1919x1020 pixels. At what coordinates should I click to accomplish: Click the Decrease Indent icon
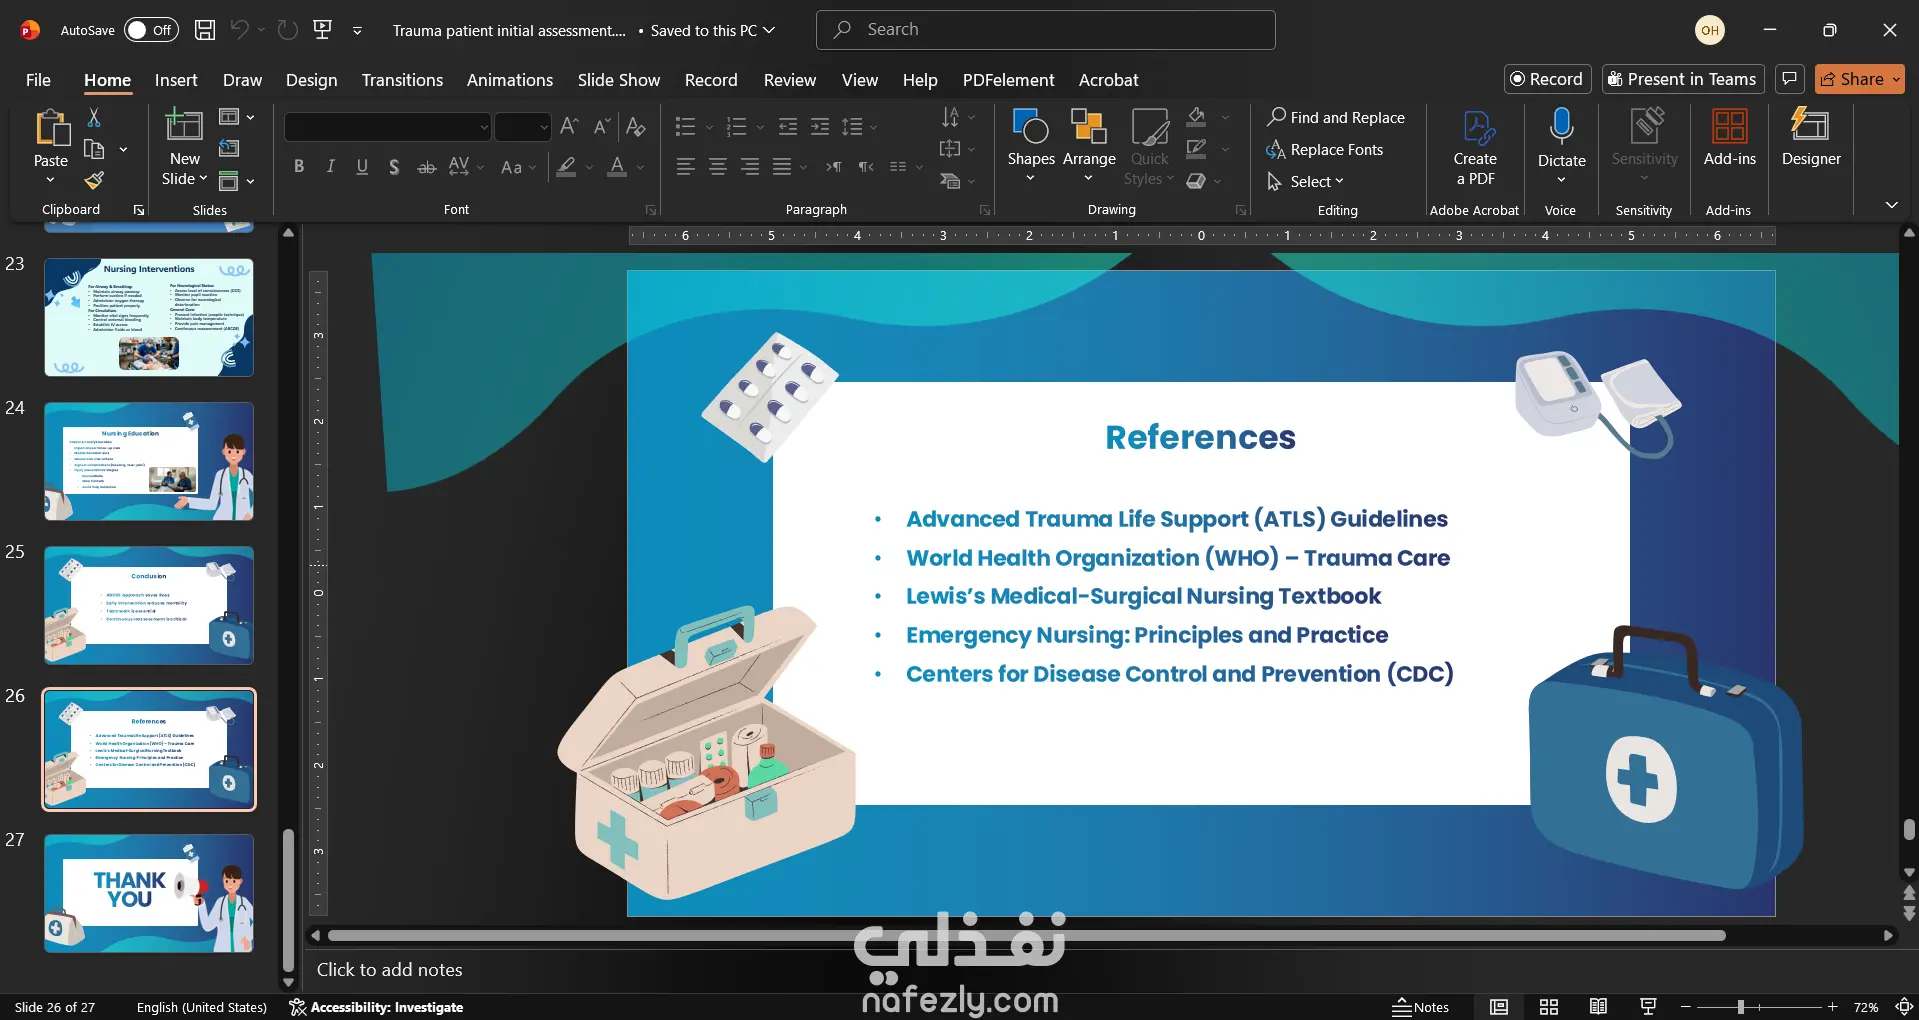(x=788, y=127)
